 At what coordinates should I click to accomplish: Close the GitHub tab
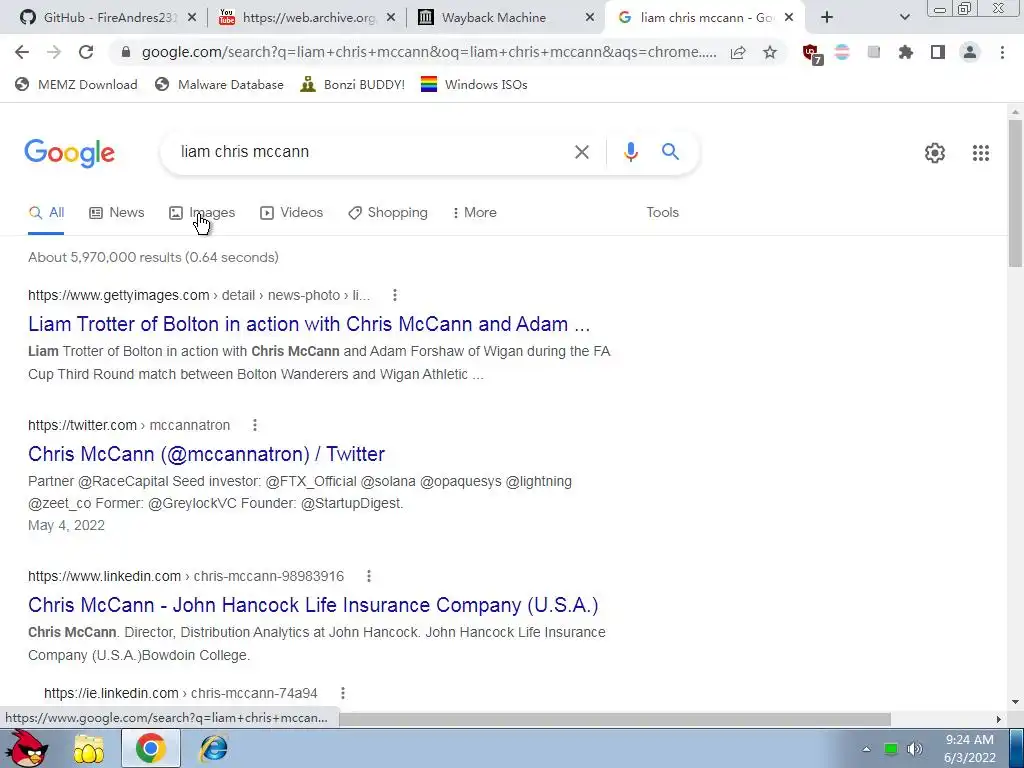coord(191,18)
